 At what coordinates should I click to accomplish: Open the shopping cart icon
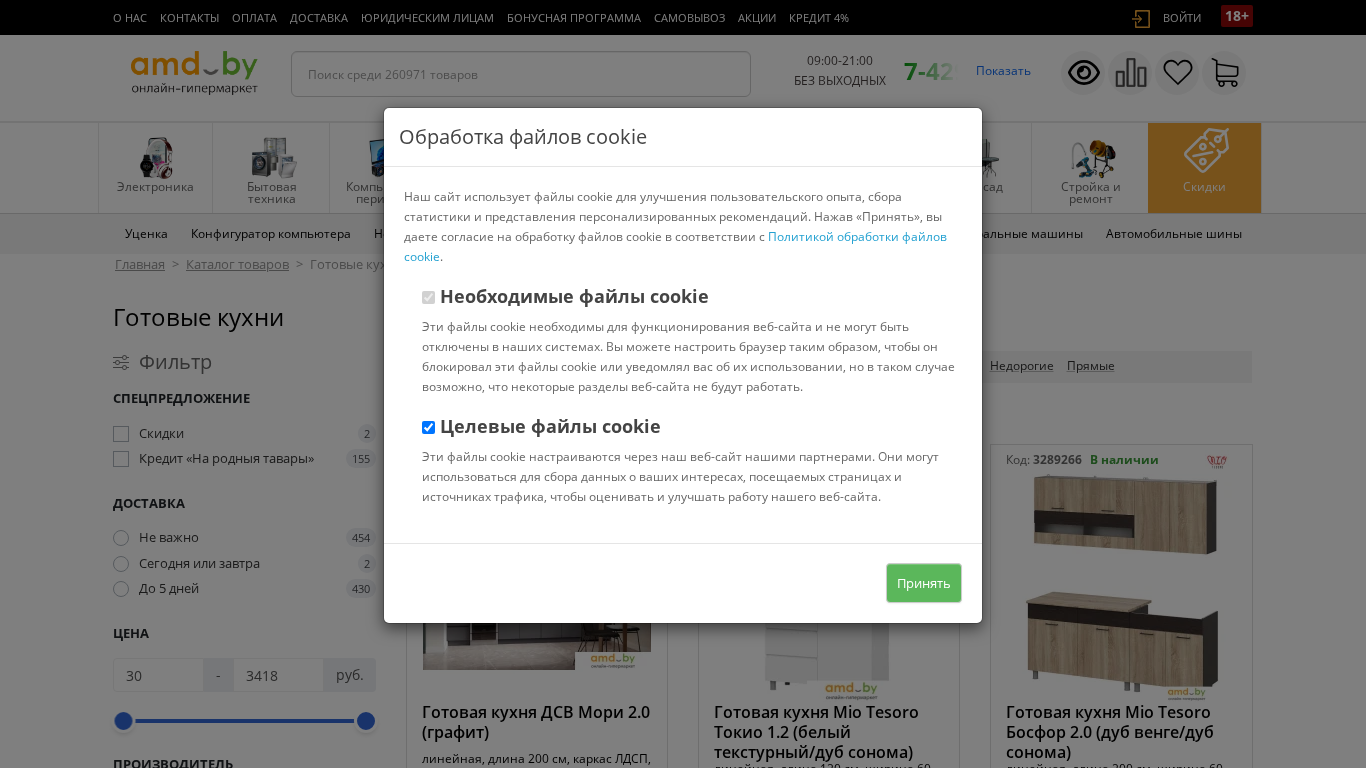point(1224,73)
